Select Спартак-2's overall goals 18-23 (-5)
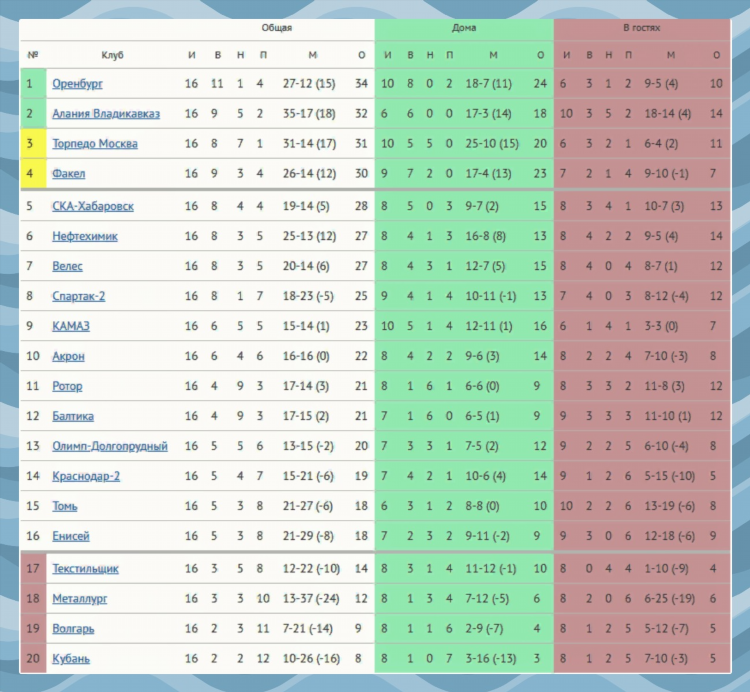Image resolution: width=750 pixels, height=692 pixels. click(308, 296)
